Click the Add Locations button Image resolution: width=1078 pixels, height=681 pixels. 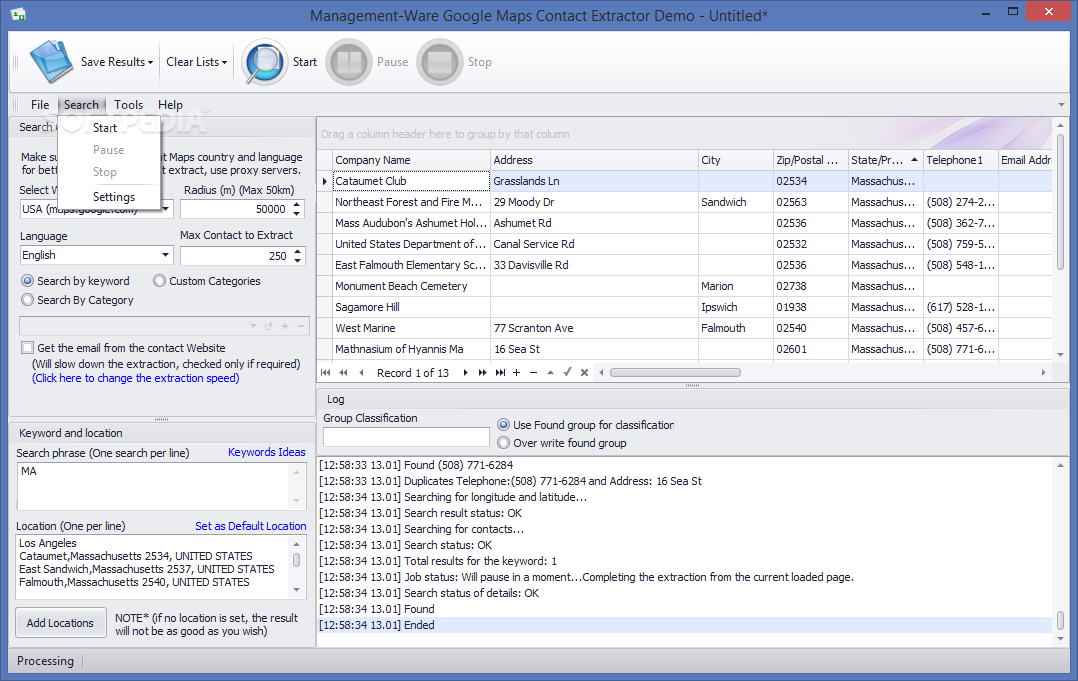[x=60, y=623]
